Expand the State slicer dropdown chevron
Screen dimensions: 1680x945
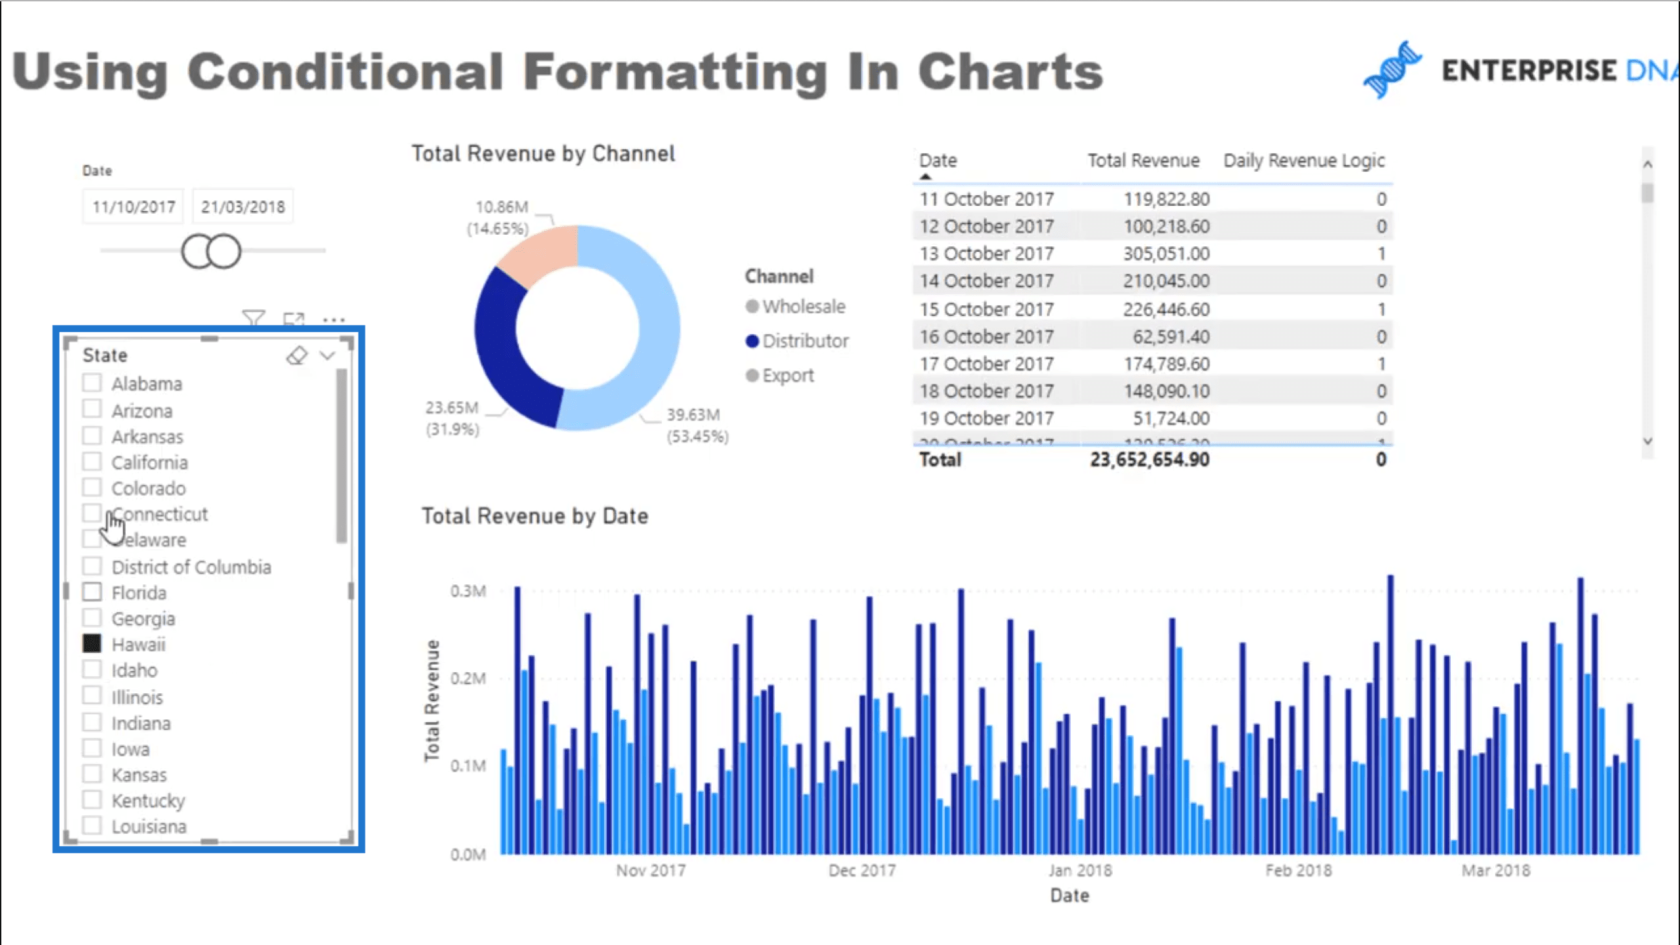pyautogui.click(x=327, y=355)
